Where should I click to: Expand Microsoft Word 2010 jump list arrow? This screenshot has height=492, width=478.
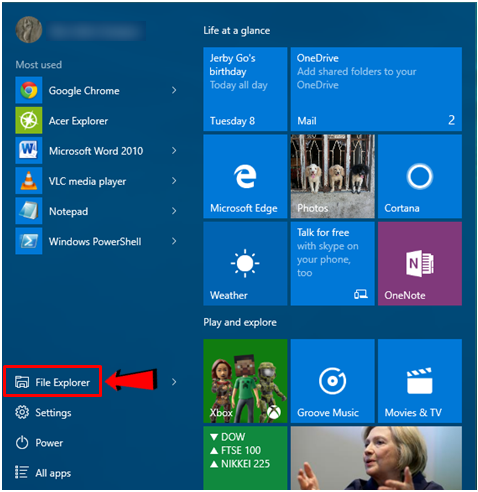pyautogui.click(x=174, y=151)
